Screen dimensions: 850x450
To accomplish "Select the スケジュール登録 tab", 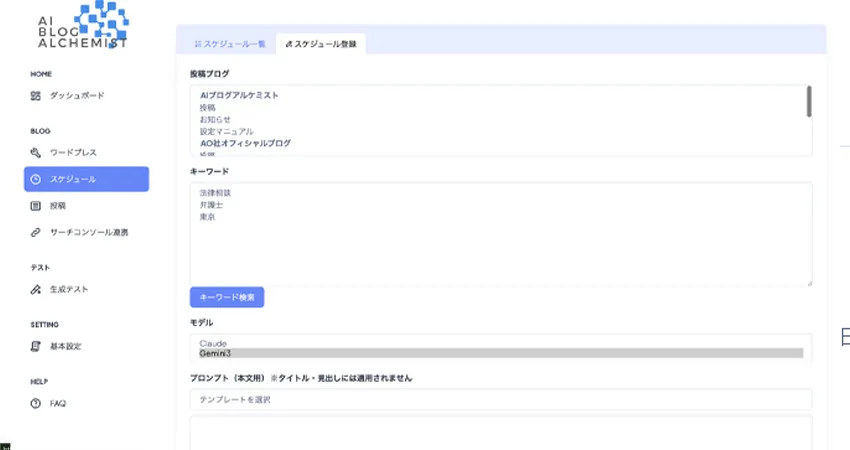I will point(321,44).
